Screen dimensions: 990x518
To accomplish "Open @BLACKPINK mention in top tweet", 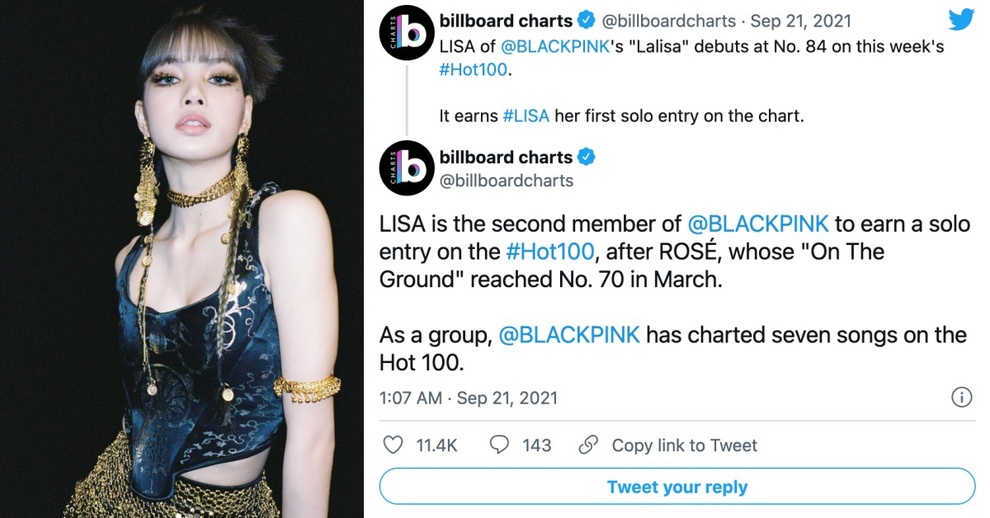I will point(554,47).
